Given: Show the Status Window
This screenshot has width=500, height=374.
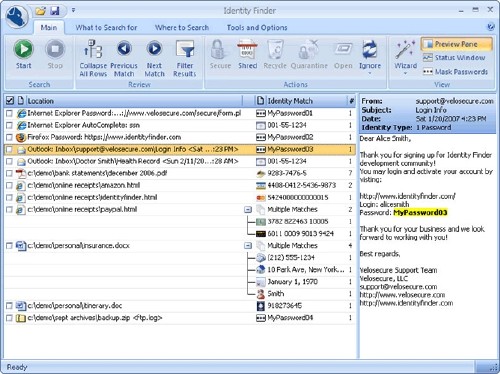Looking at the screenshot, I should tap(454, 58).
